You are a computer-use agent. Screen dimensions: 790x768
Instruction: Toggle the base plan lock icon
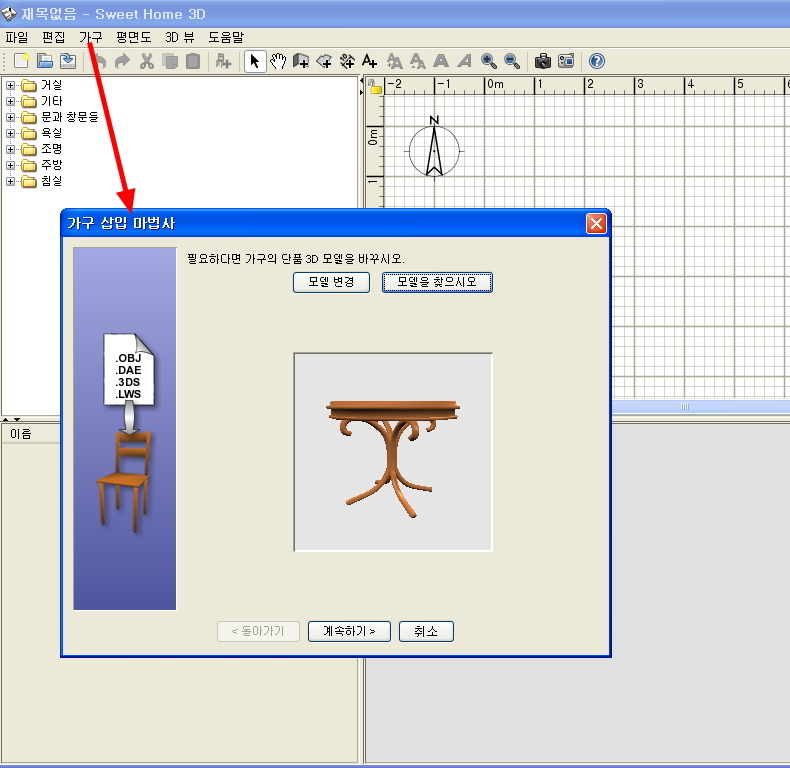coord(375,87)
